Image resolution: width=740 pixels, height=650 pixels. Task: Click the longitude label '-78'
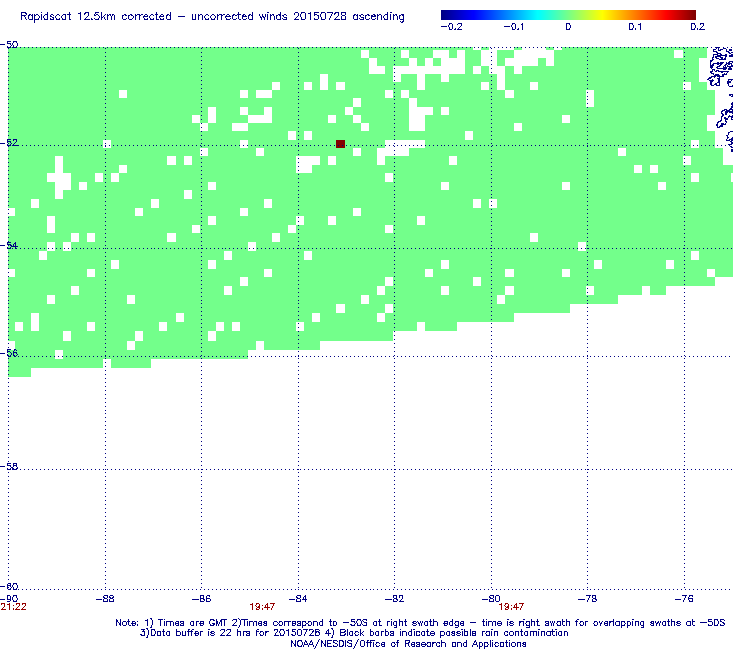588,599
